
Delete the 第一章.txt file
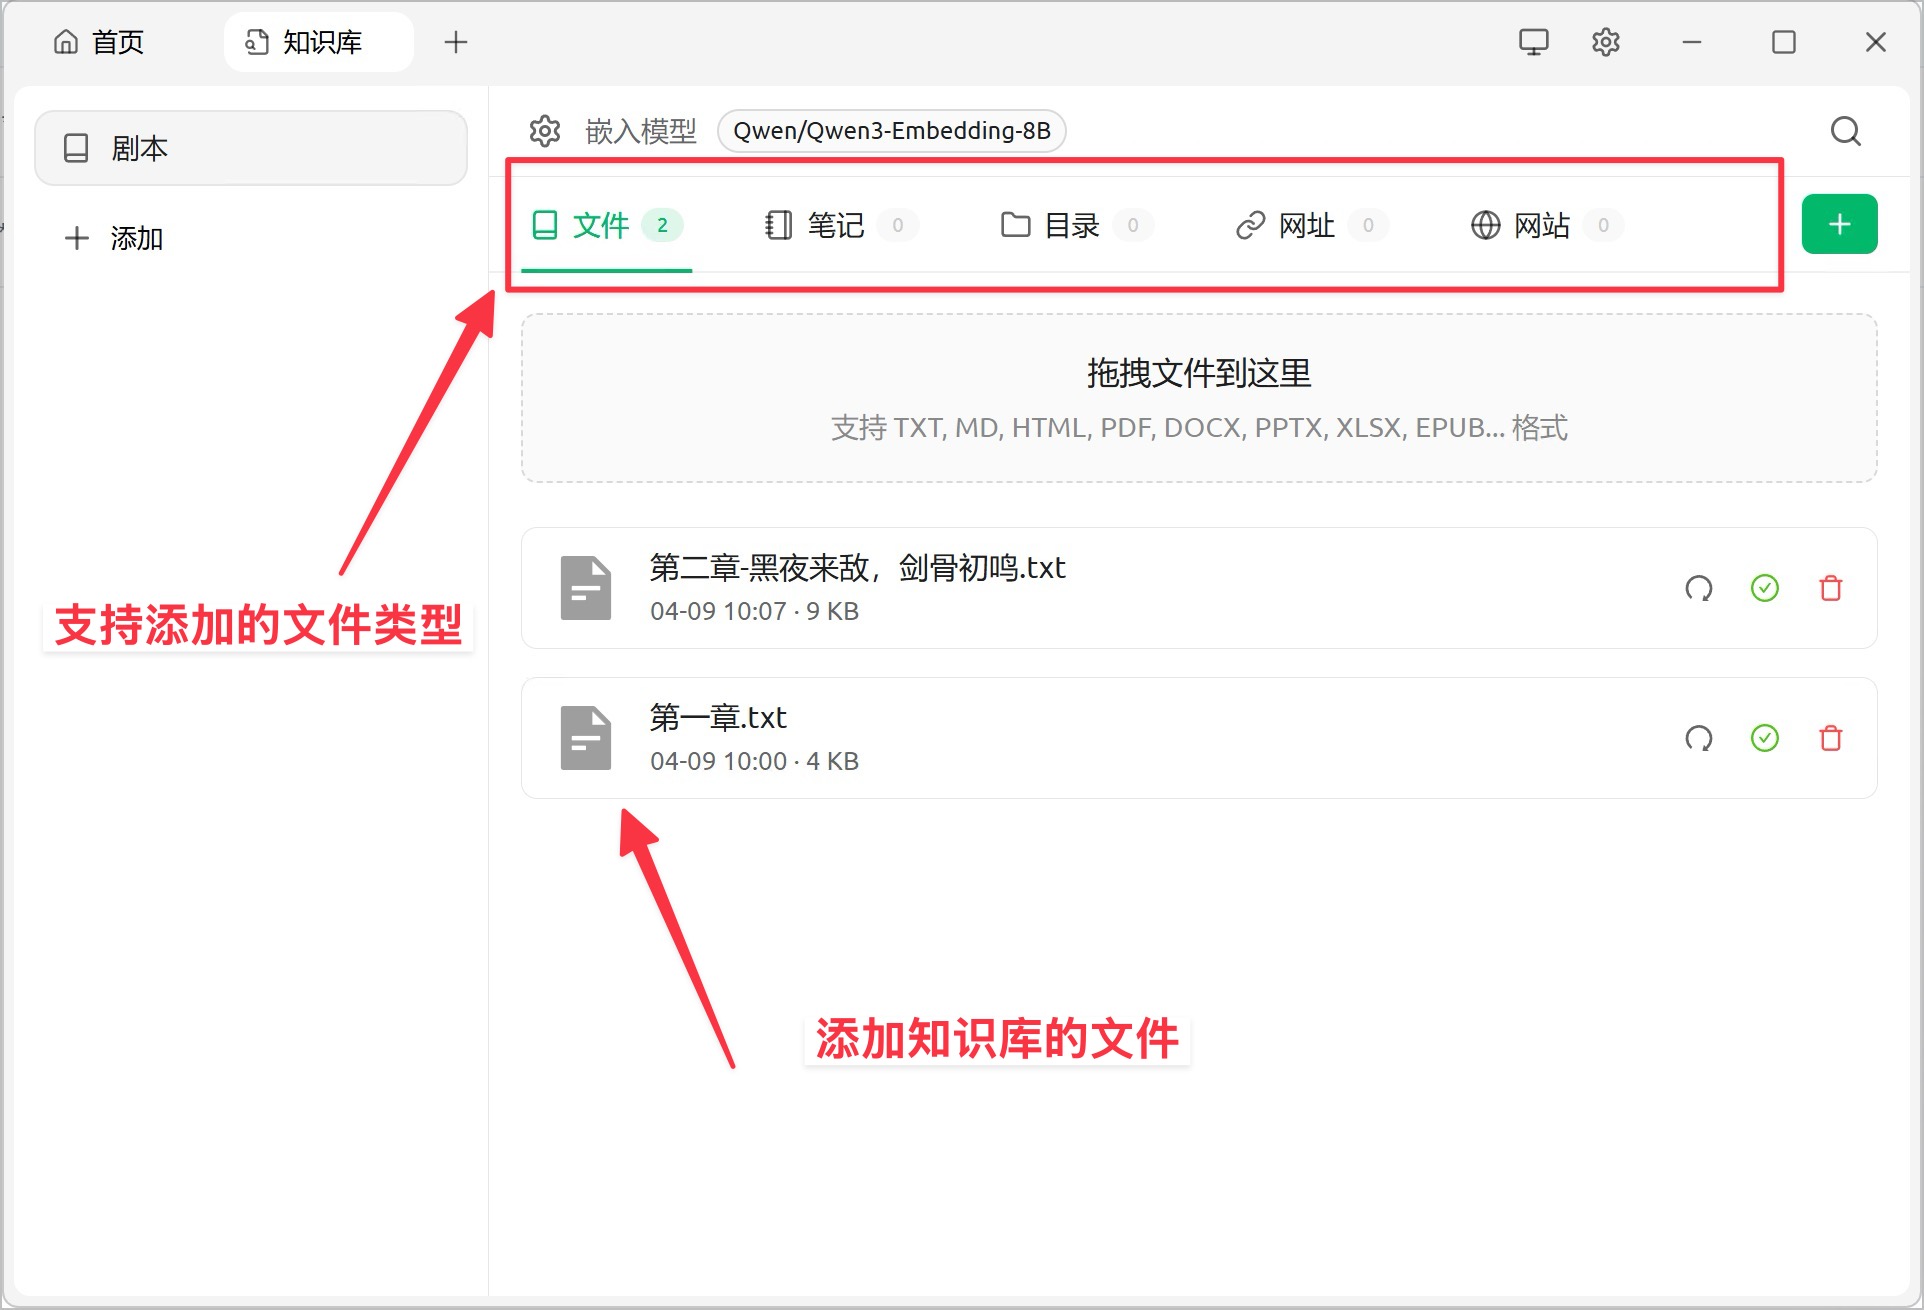(1830, 738)
